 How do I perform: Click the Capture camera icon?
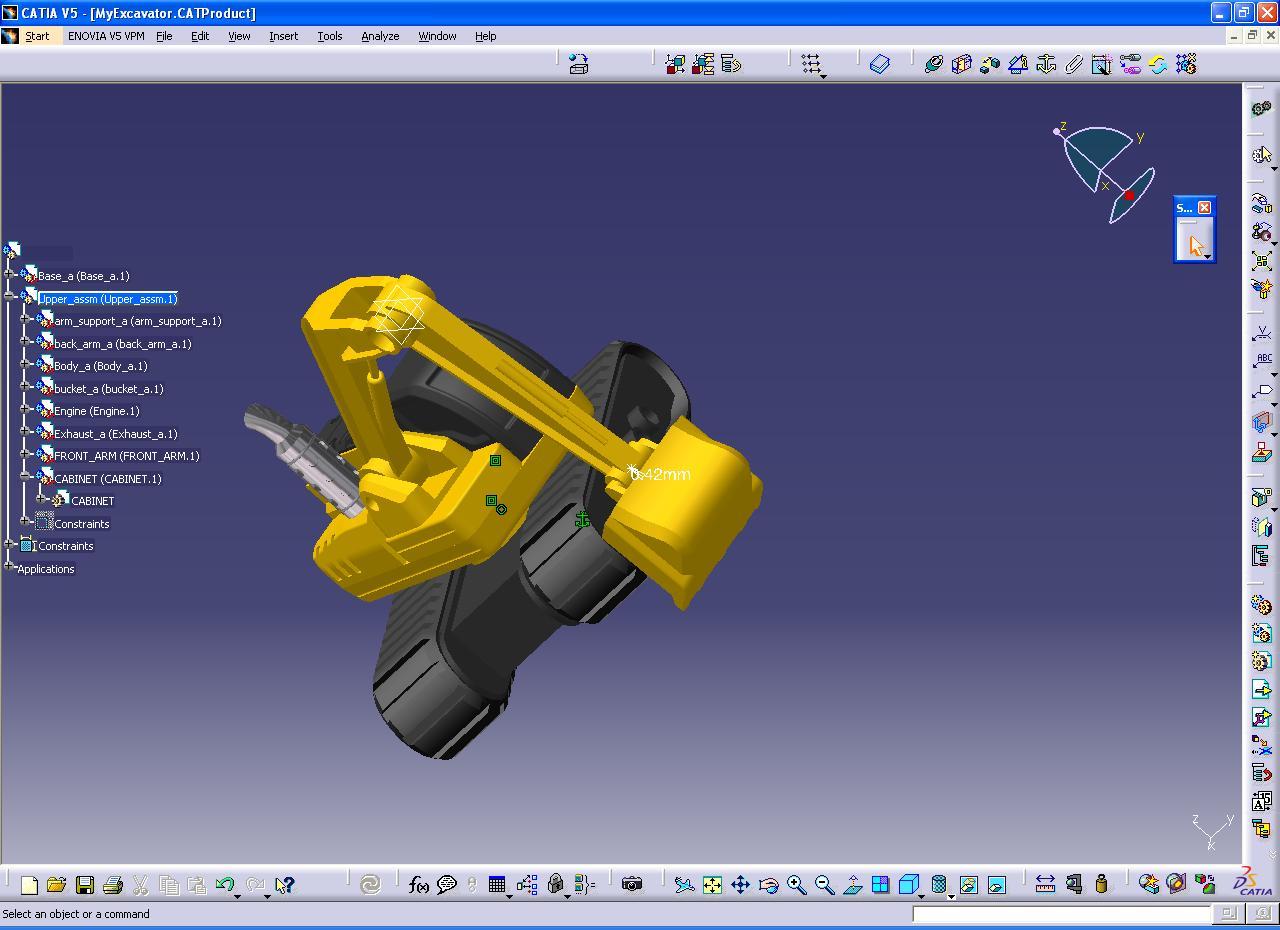(x=632, y=884)
